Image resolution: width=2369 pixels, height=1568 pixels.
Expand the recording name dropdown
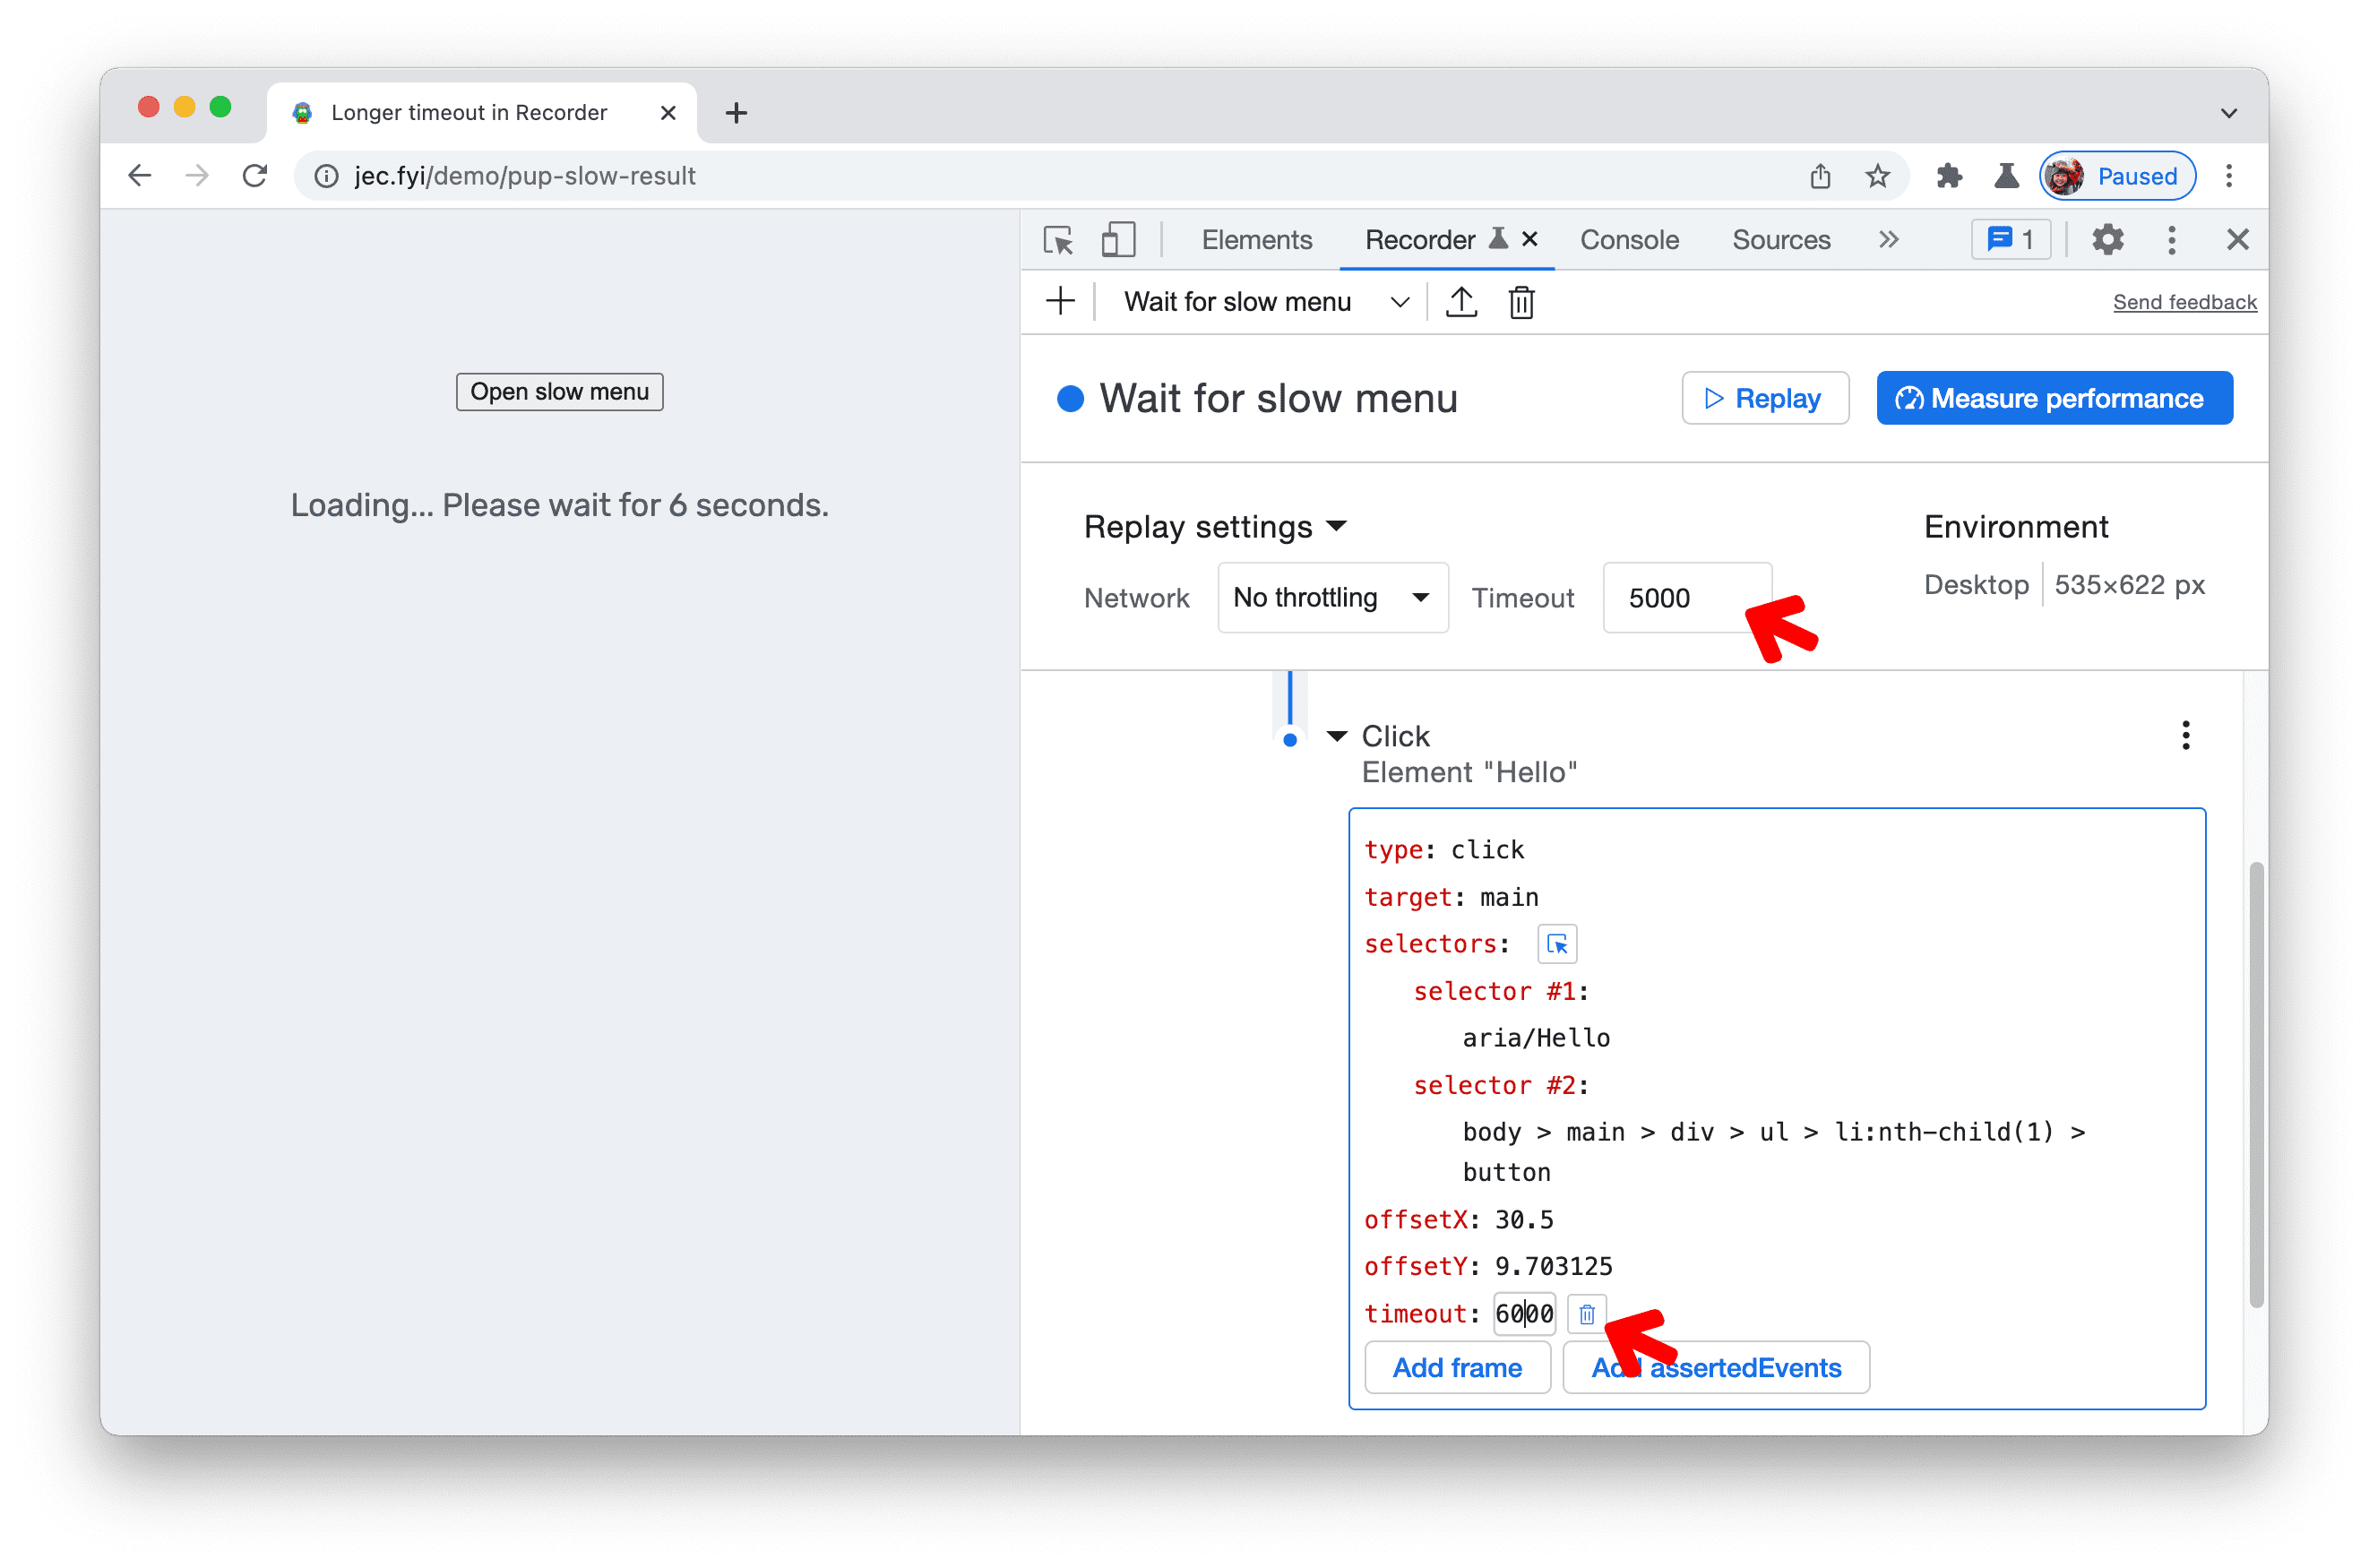(x=1400, y=301)
